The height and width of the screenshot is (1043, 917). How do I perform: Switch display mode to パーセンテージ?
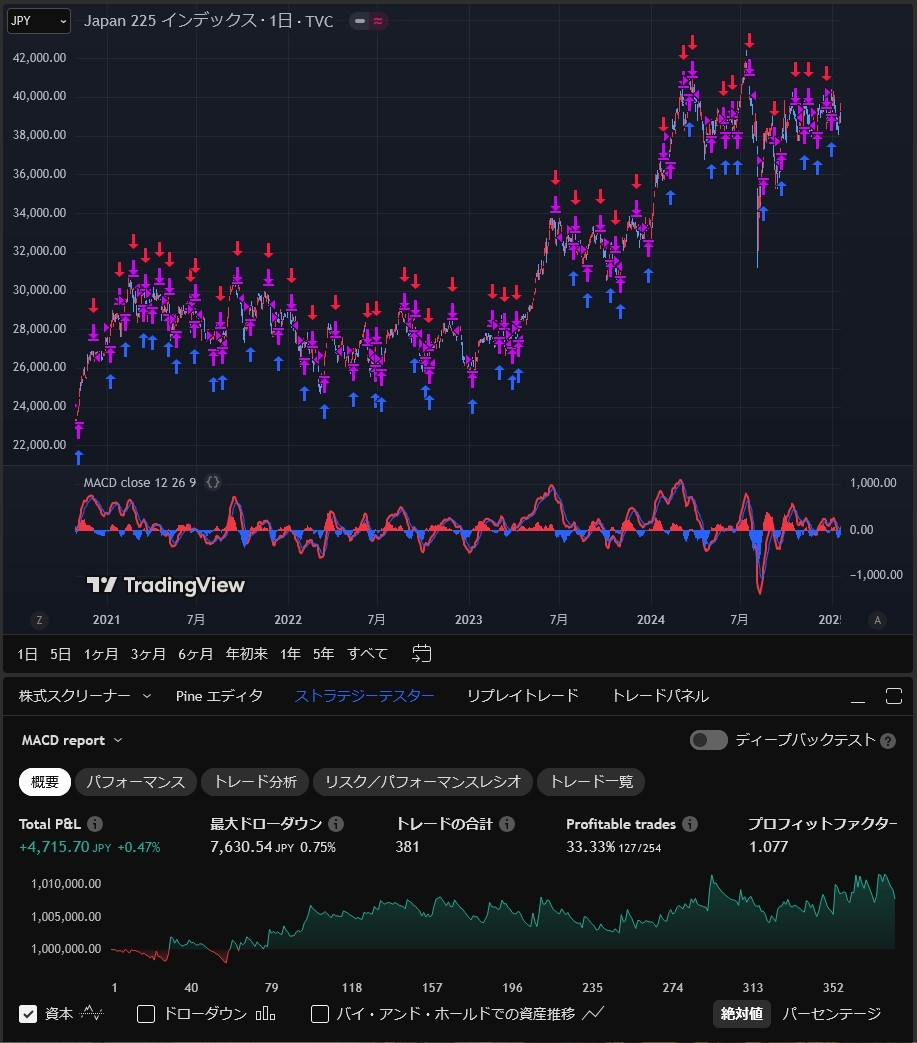point(829,1013)
